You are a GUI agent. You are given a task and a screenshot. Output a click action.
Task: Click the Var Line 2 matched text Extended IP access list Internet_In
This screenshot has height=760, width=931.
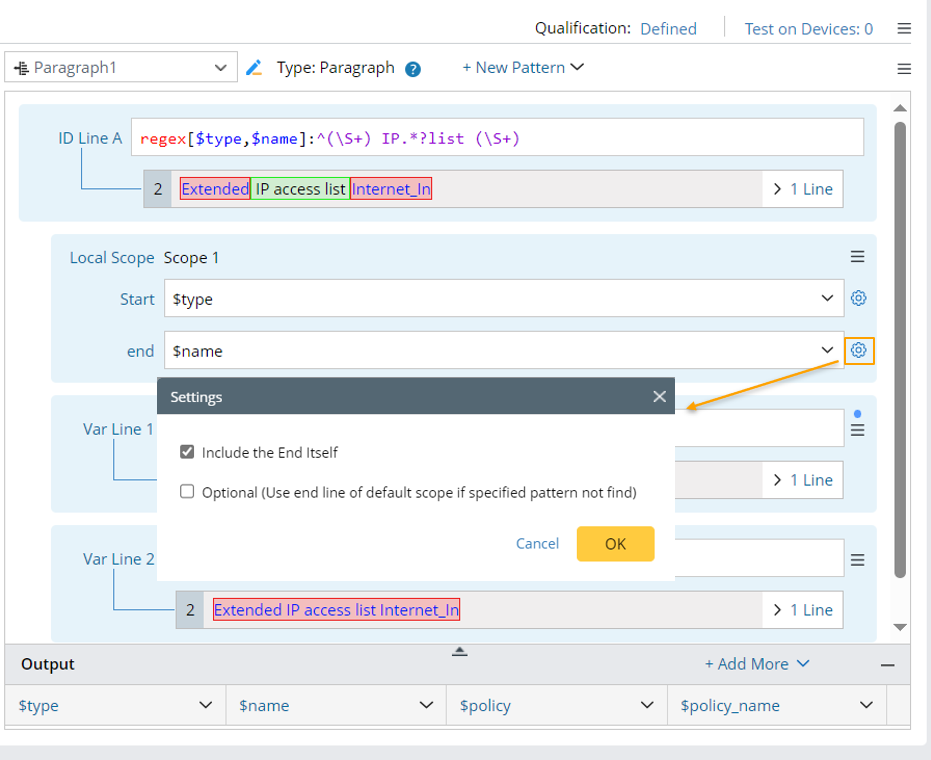click(336, 610)
